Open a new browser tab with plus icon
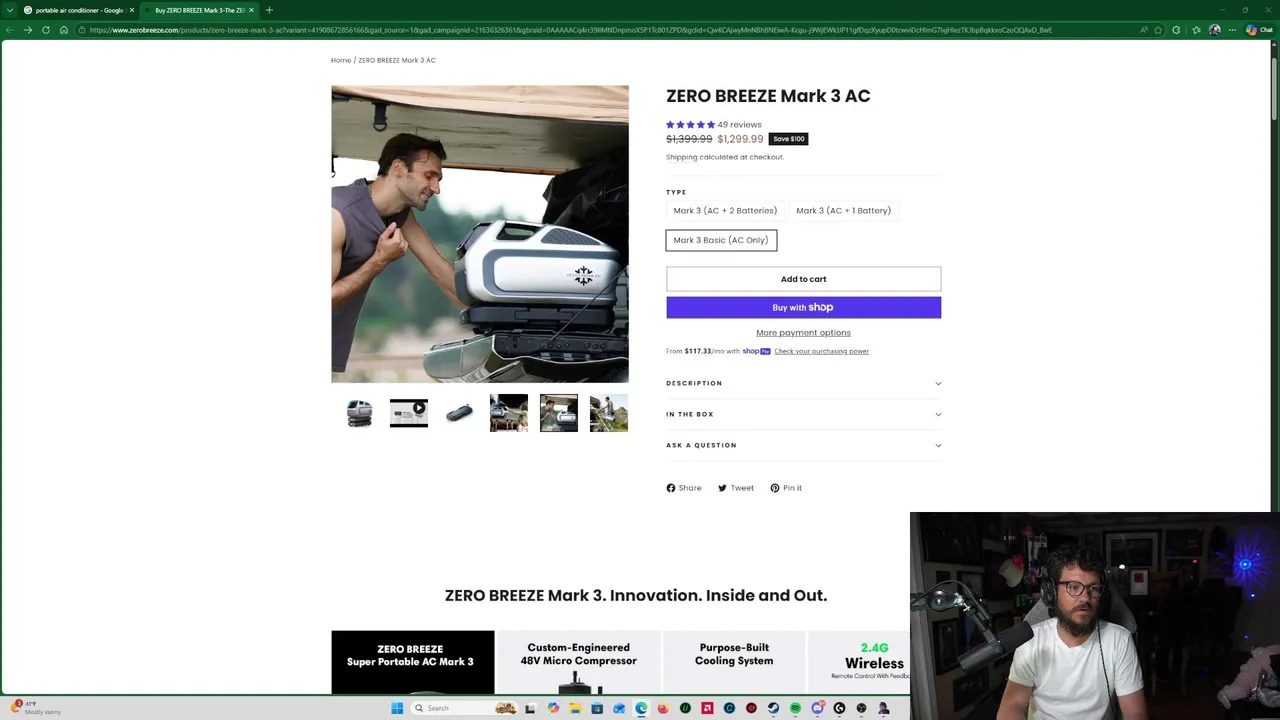1280x720 pixels. click(269, 10)
